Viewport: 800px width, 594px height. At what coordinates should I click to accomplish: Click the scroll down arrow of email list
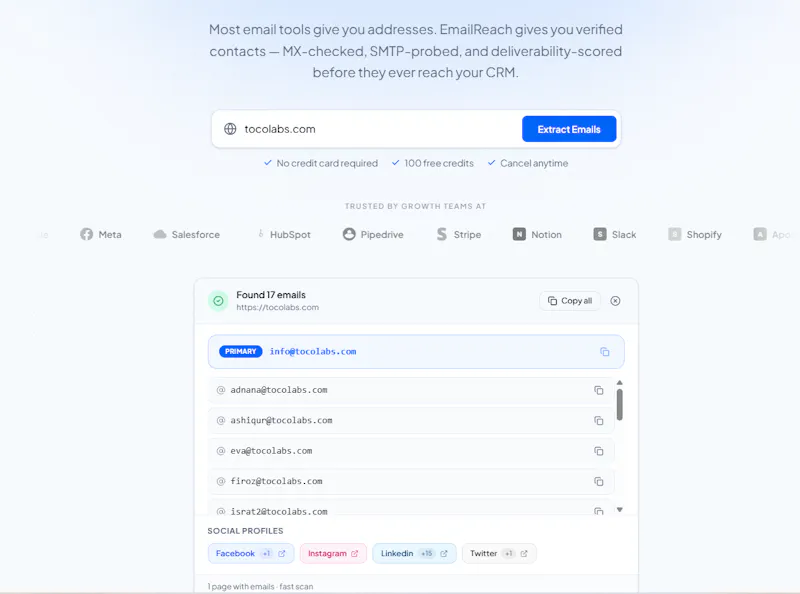[619, 509]
